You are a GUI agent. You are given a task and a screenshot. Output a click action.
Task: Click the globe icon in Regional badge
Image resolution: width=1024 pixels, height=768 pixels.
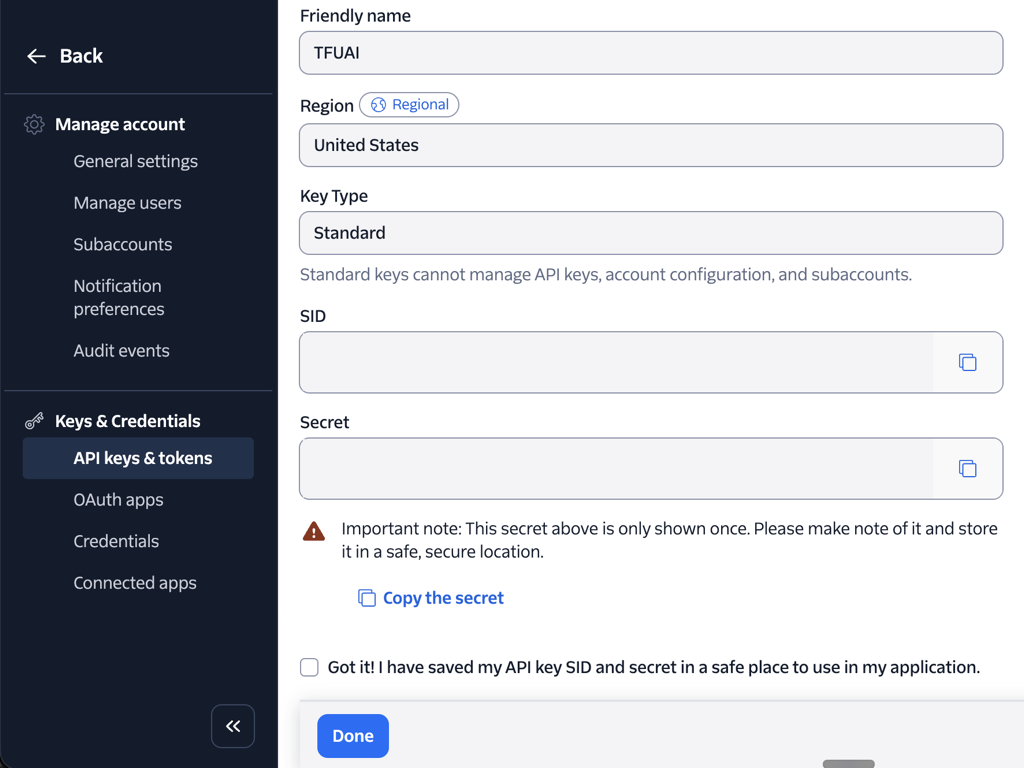(378, 104)
